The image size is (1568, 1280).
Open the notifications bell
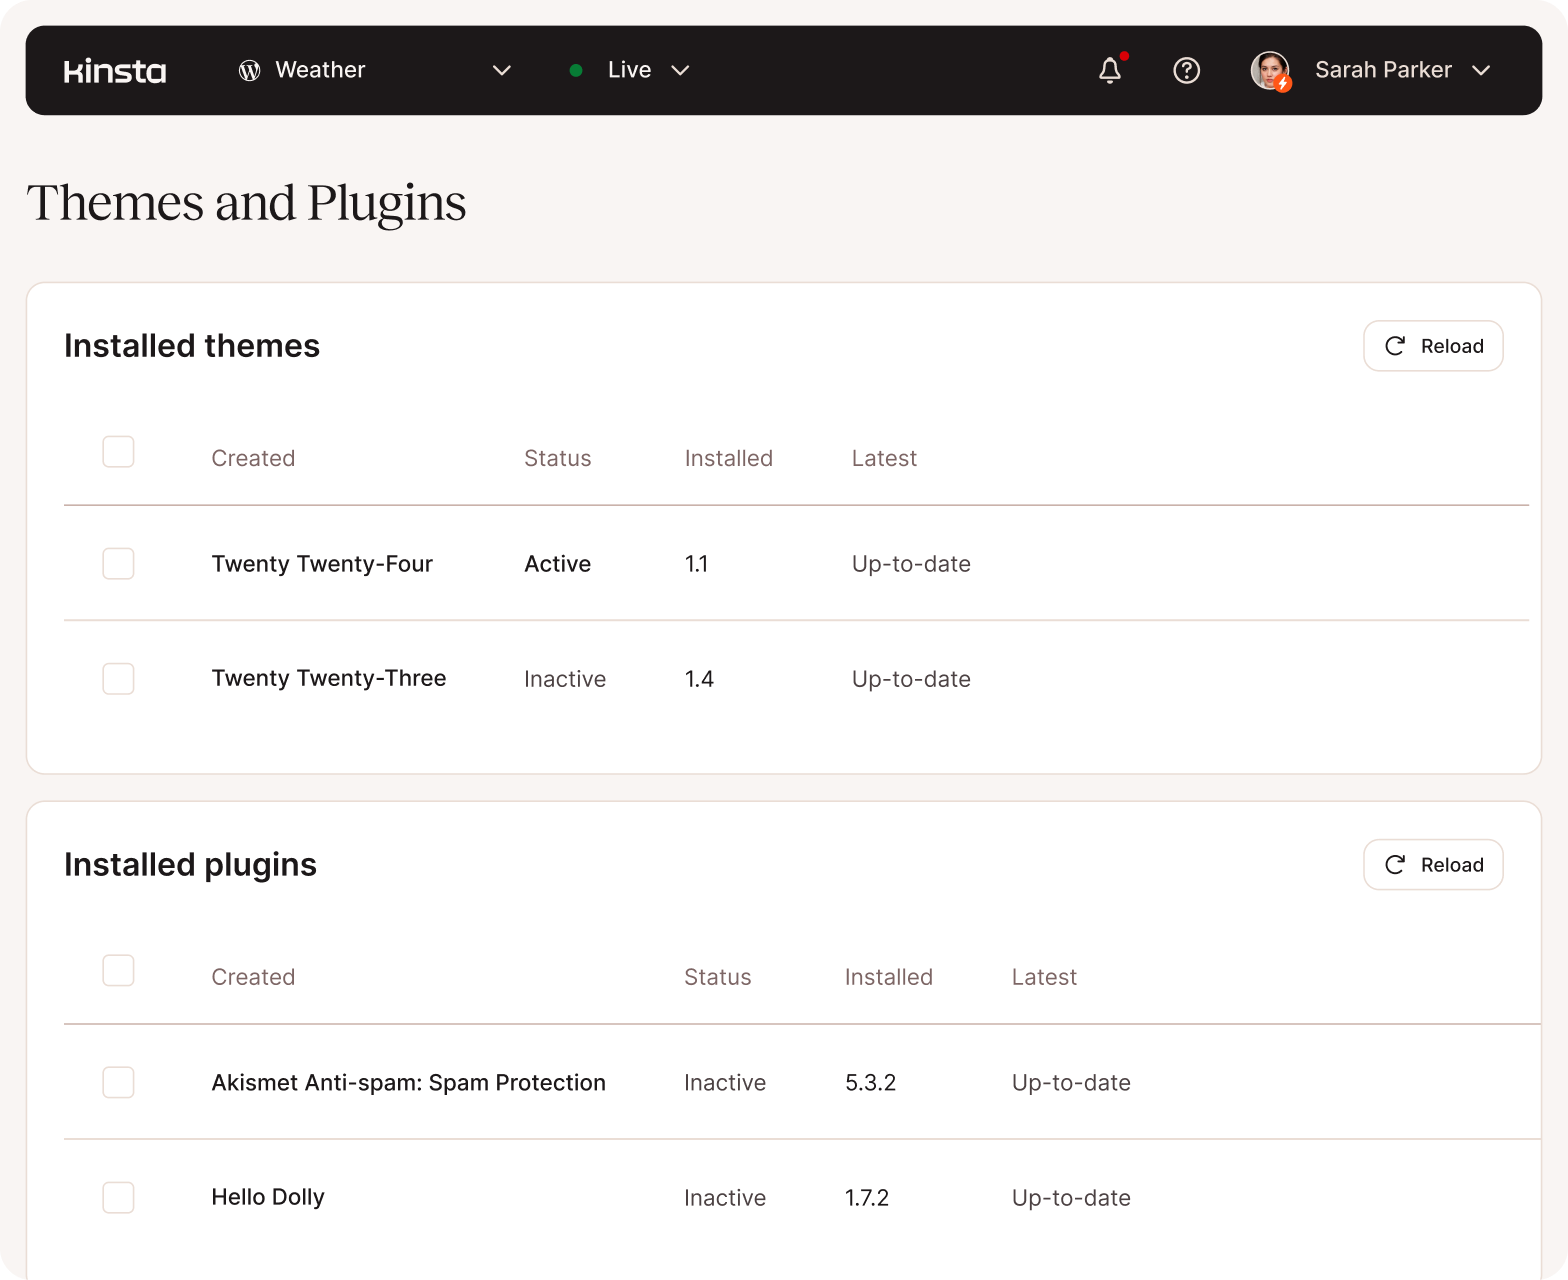(x=1110, y=70)
